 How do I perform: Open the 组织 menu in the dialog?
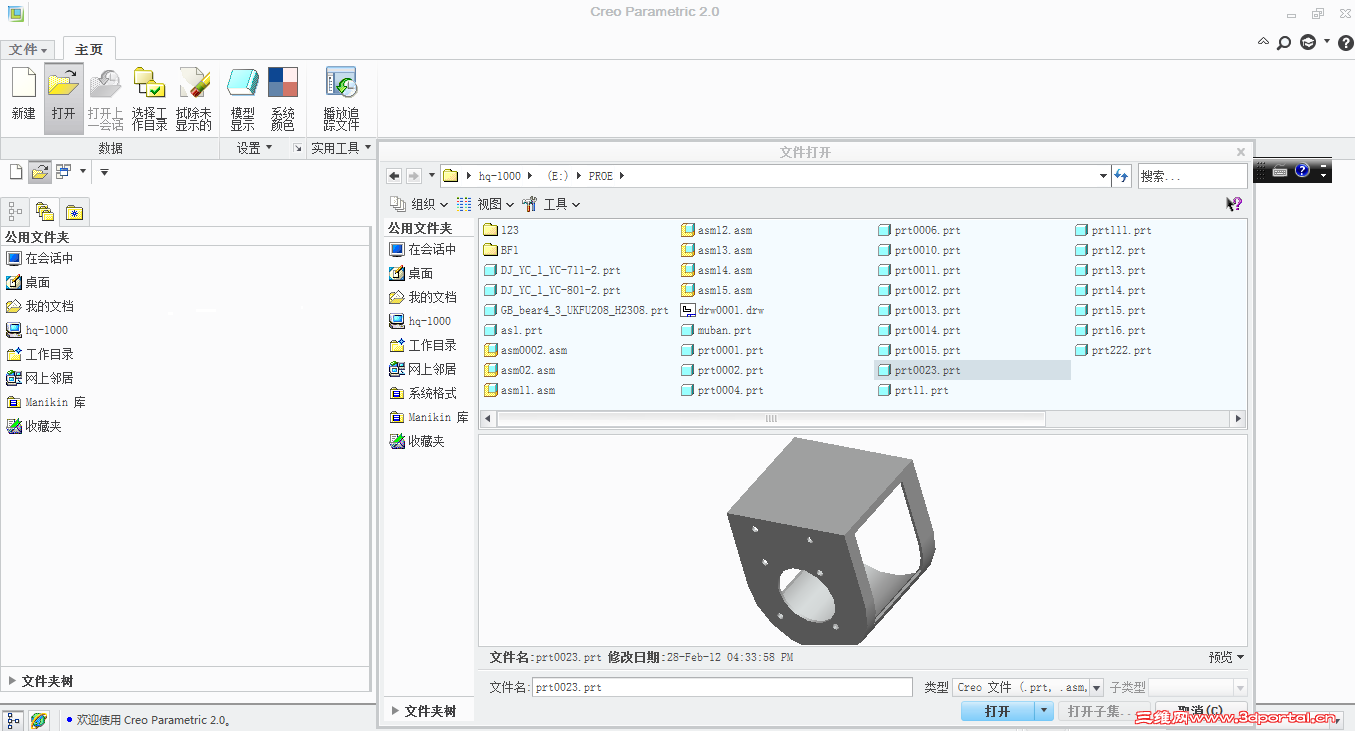419,204
